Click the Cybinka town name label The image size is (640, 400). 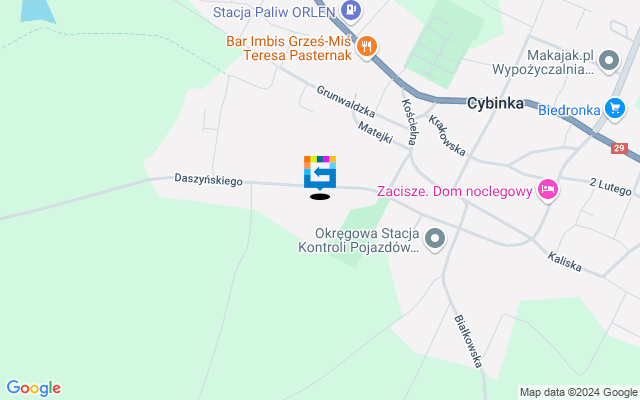[496, 103]
